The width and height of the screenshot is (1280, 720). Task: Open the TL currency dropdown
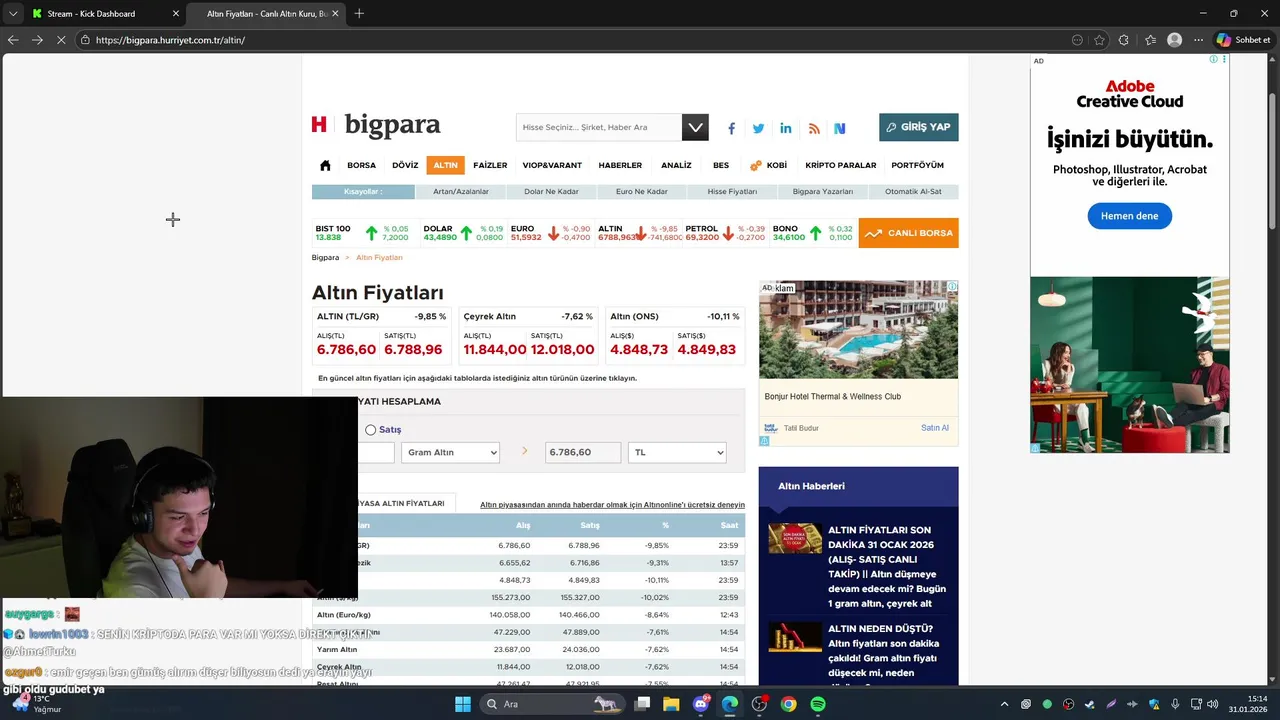click(677, 453)
